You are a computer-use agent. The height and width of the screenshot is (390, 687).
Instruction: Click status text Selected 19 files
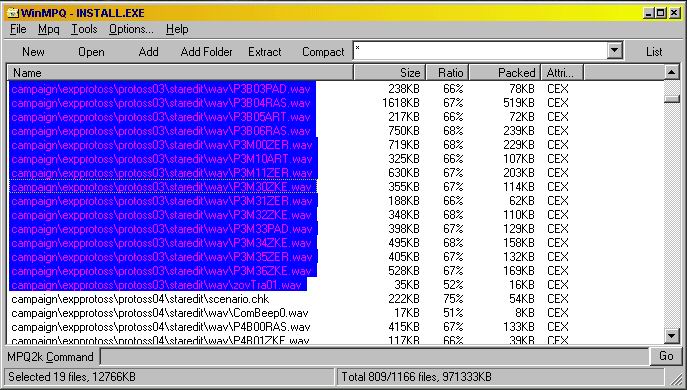coord(71,377)
